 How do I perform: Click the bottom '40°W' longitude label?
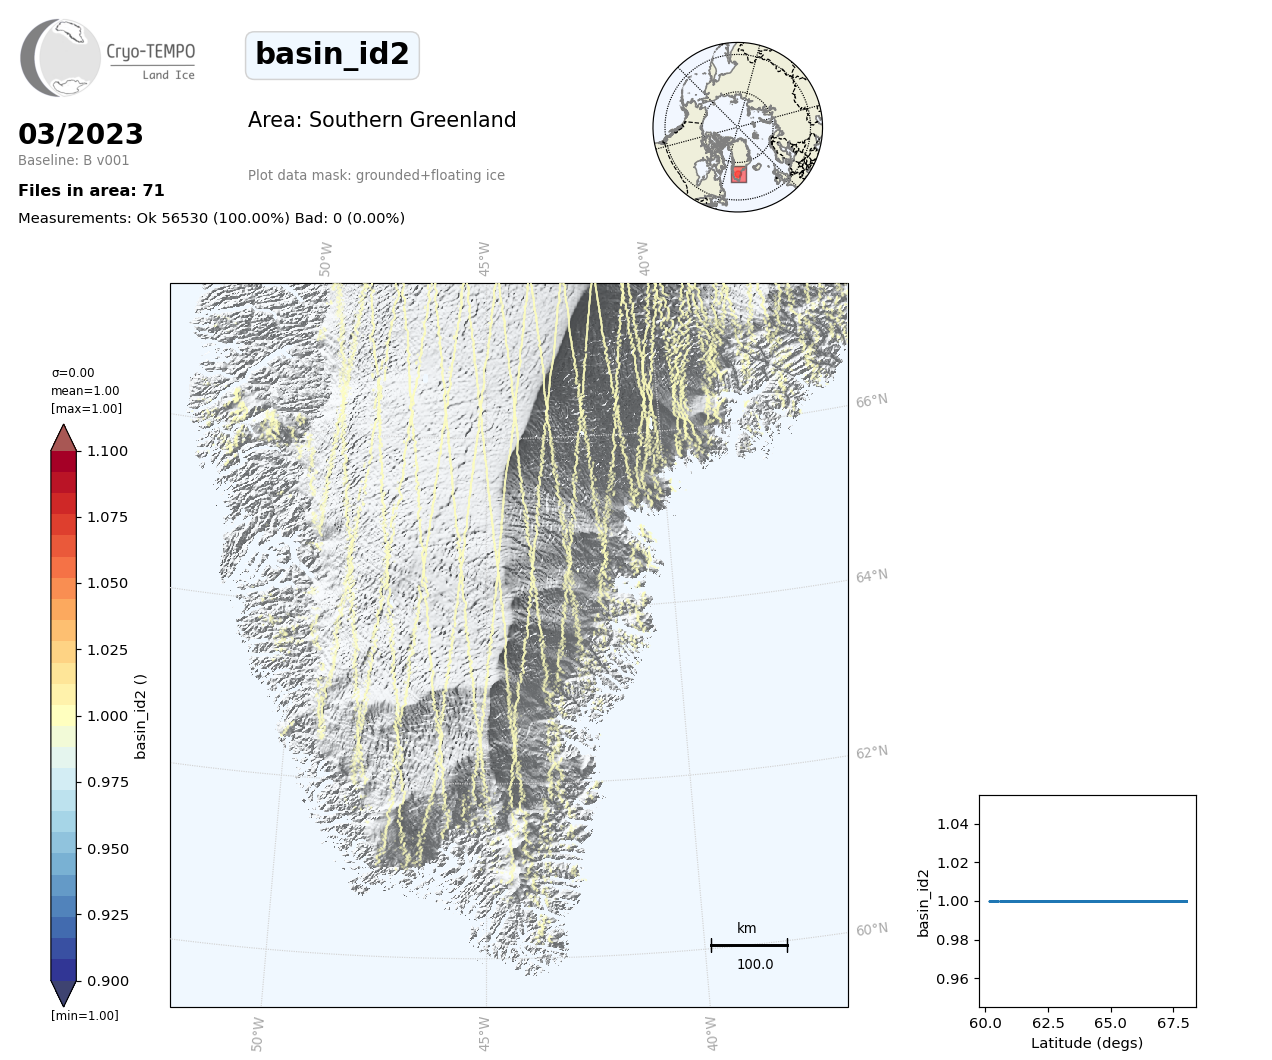pos(712,1034)
